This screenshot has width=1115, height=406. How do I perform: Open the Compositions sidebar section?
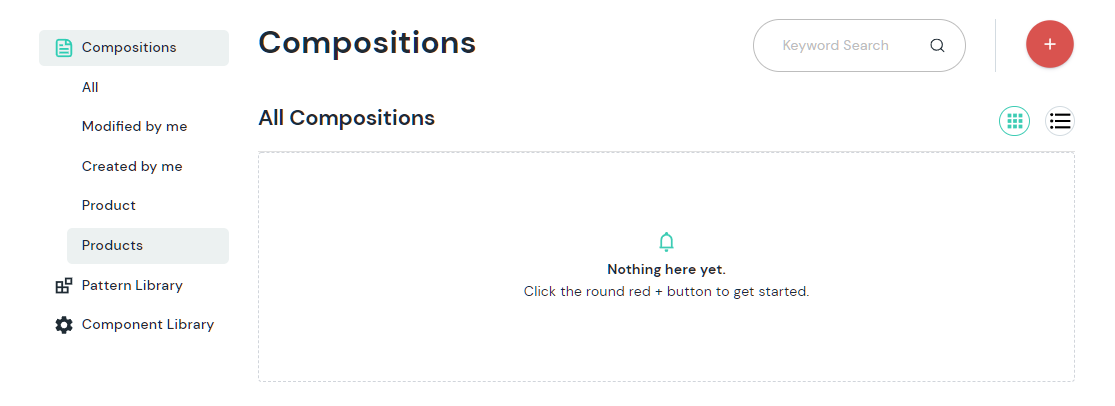click(129, 47)
